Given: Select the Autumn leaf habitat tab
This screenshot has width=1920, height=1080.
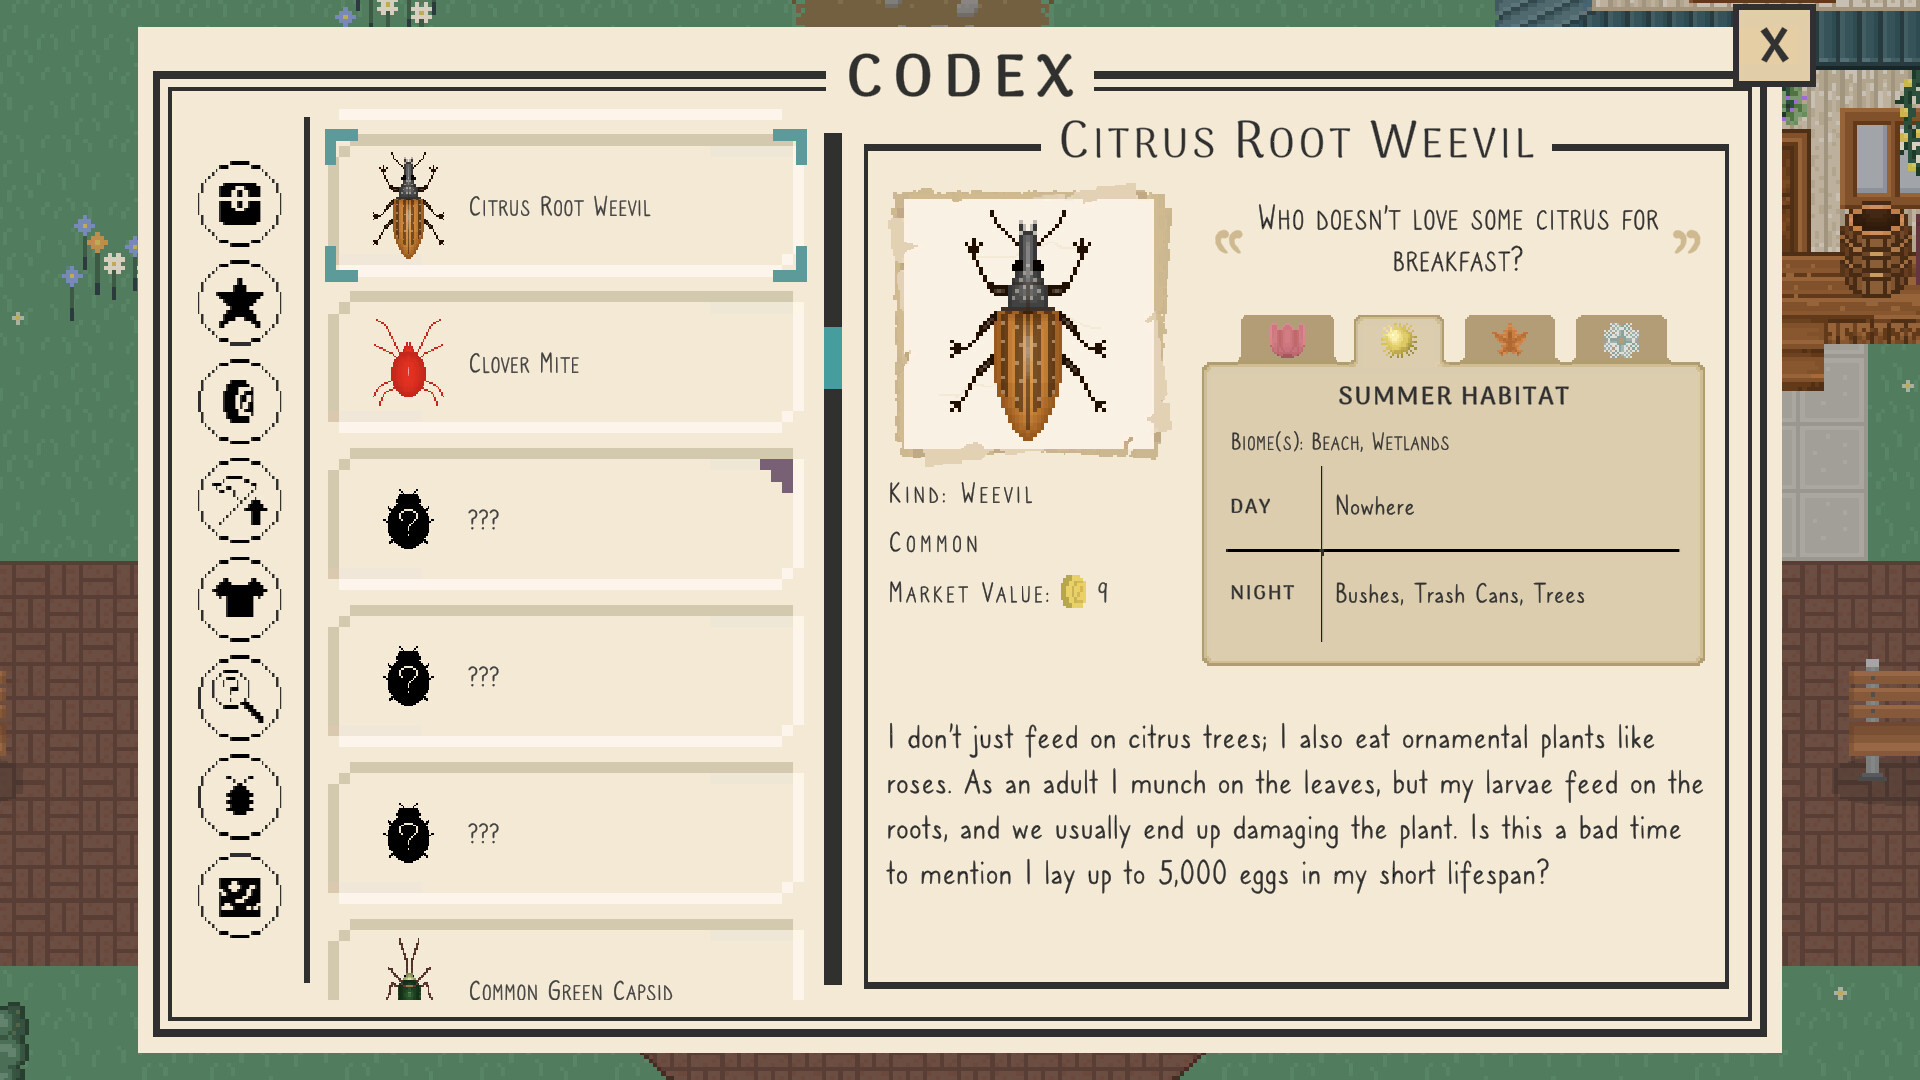Looking at the screenshot, I should pyautogui.click(x=1508, y=341).
